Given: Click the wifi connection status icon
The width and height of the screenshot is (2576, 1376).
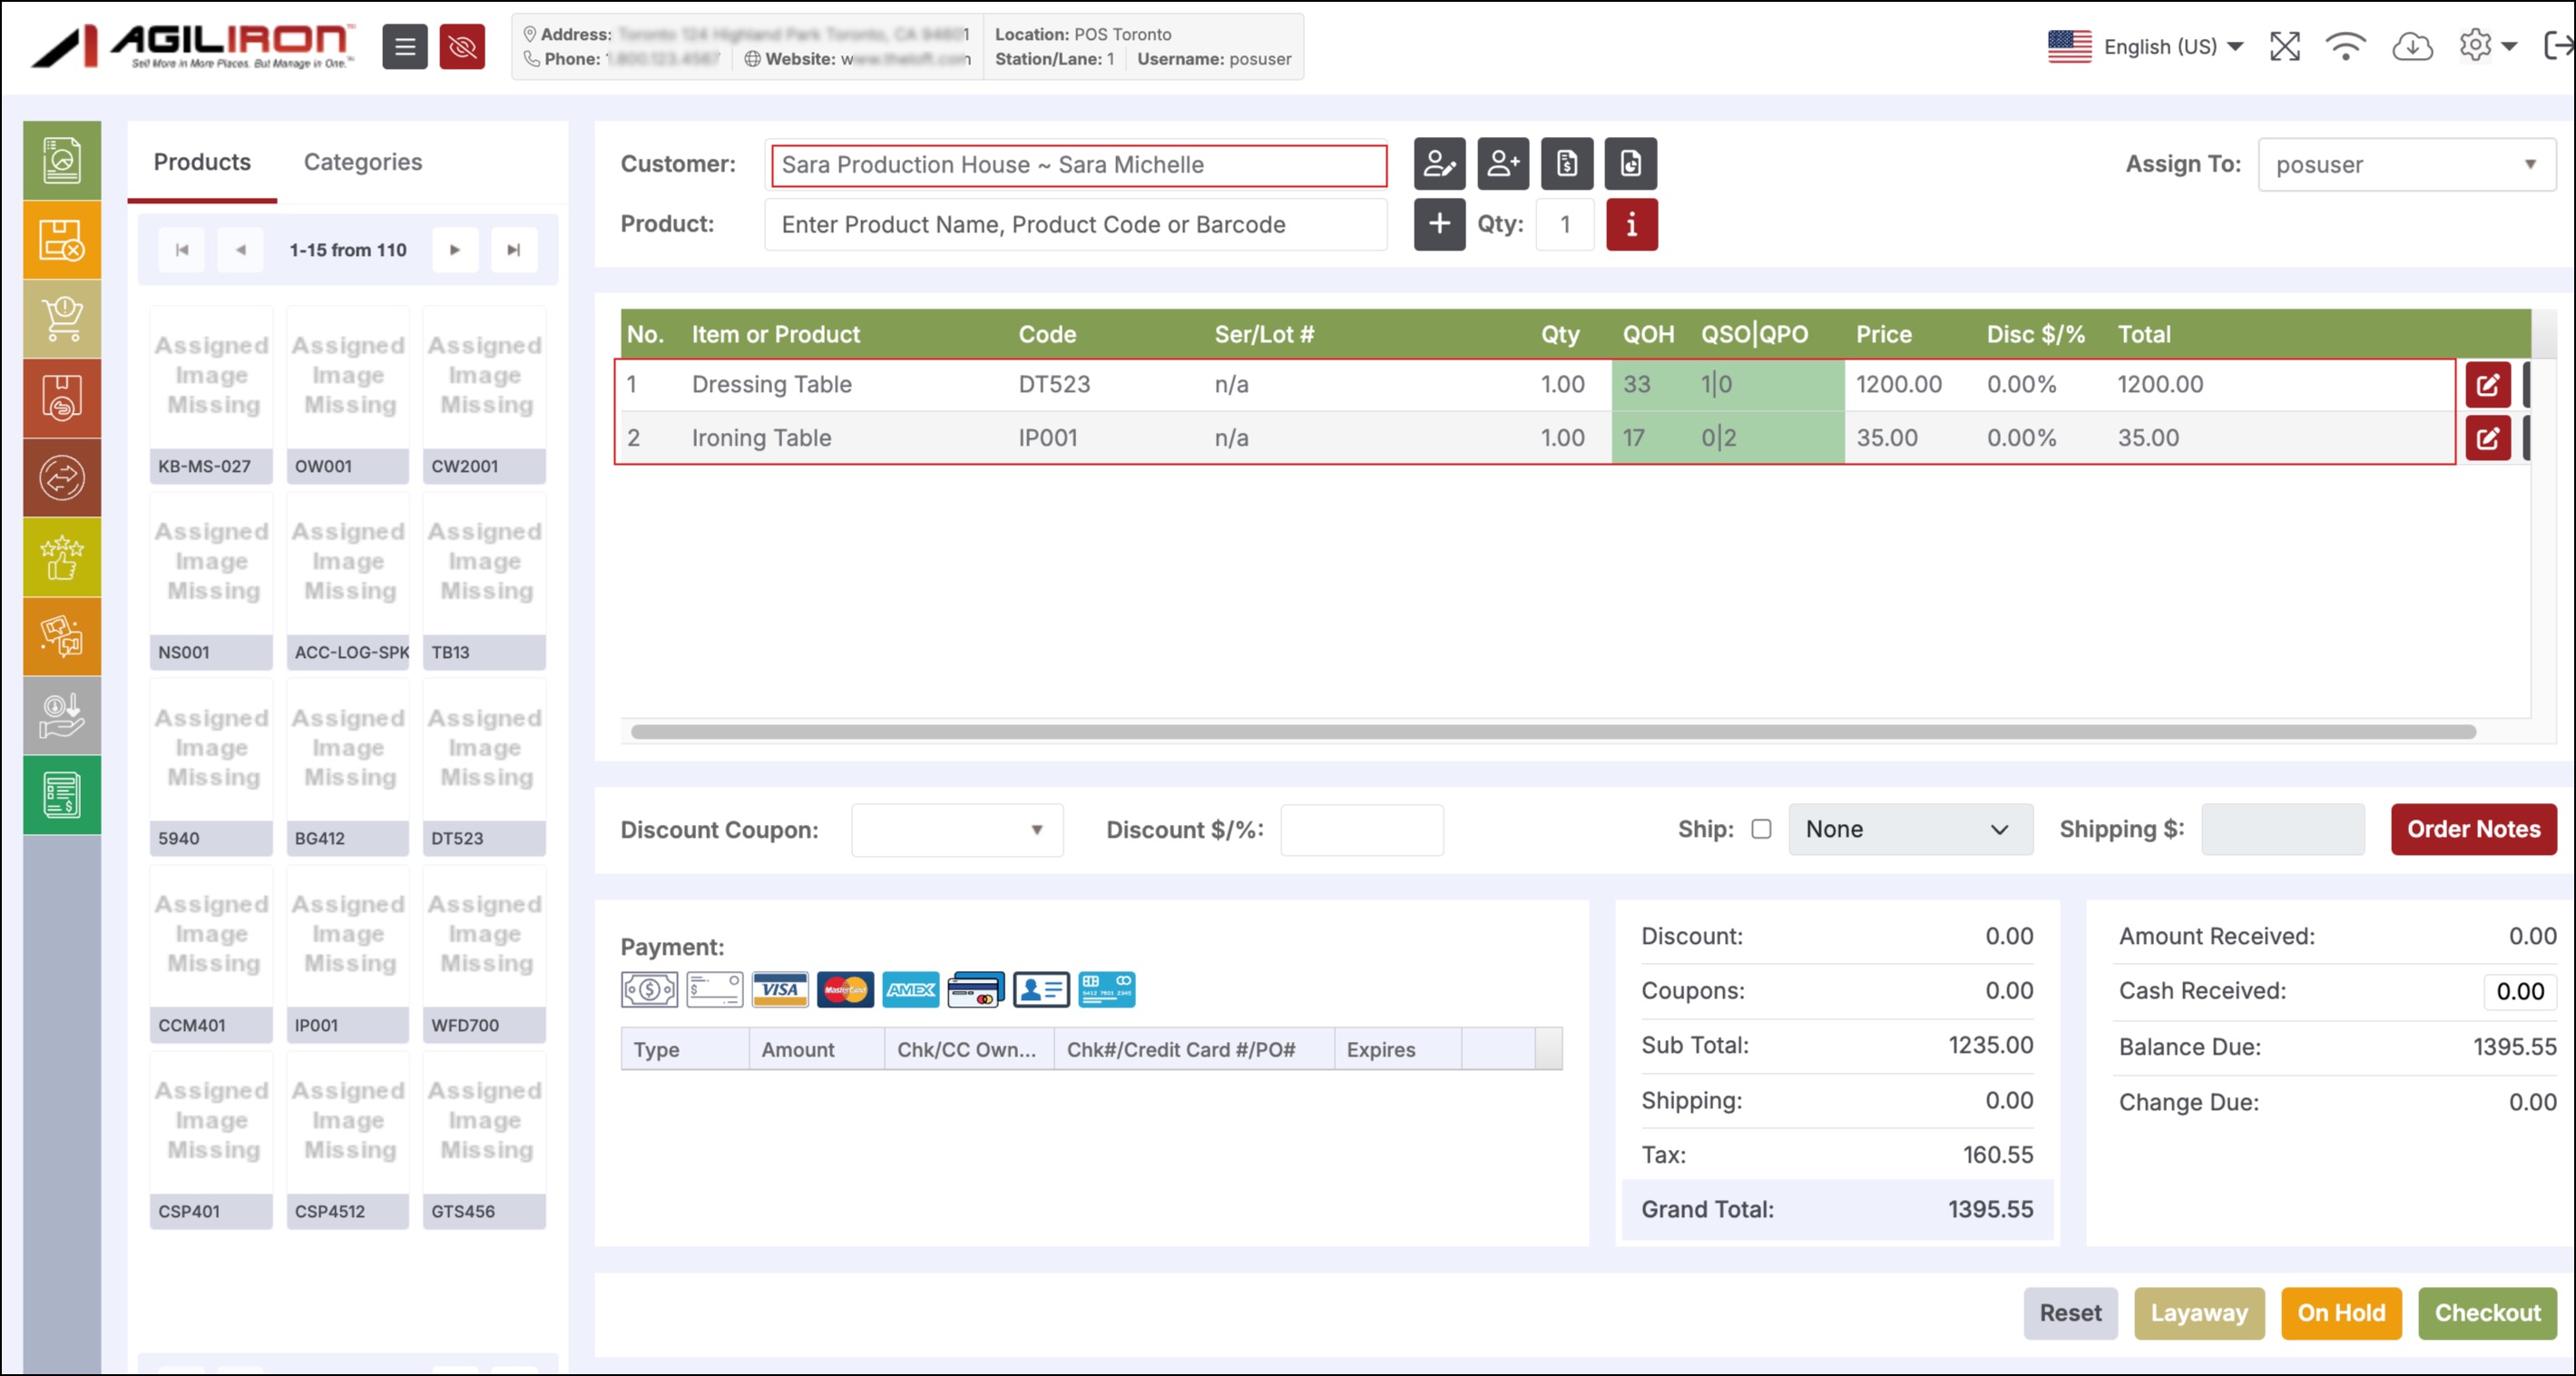Looking at the screenshot, I should click(2346, 46).
